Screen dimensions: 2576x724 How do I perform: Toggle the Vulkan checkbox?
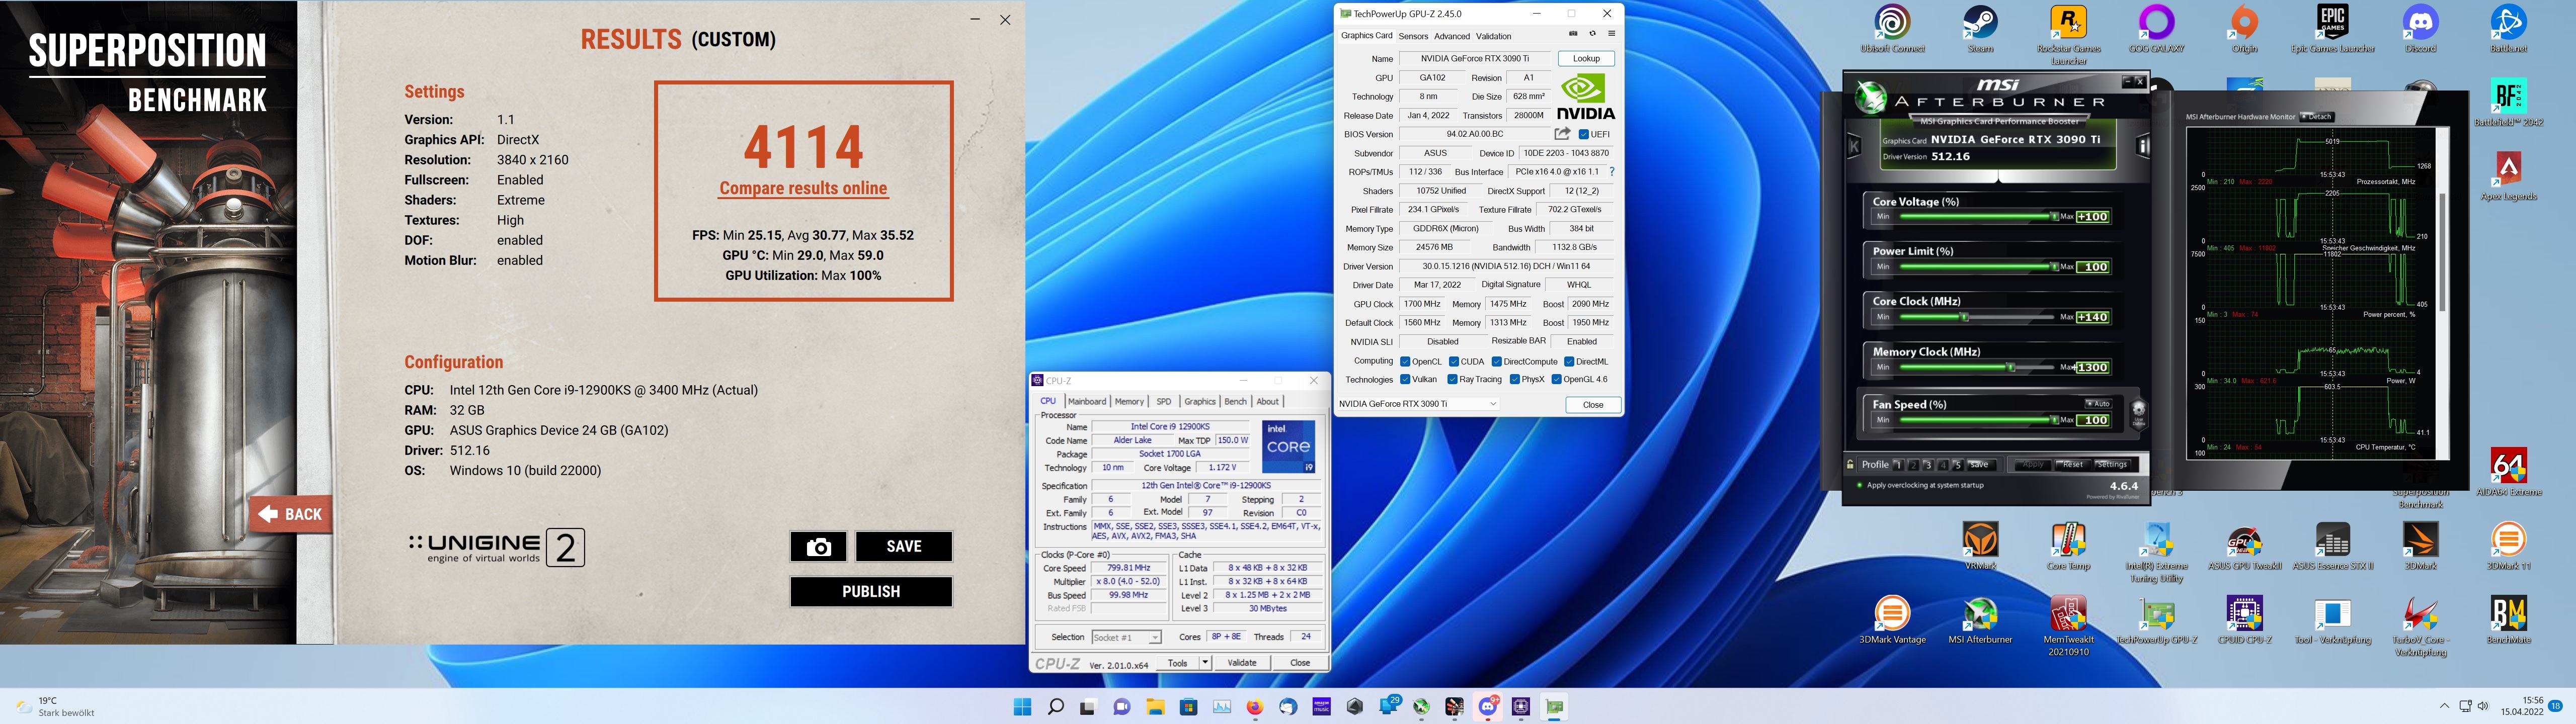1405,379
